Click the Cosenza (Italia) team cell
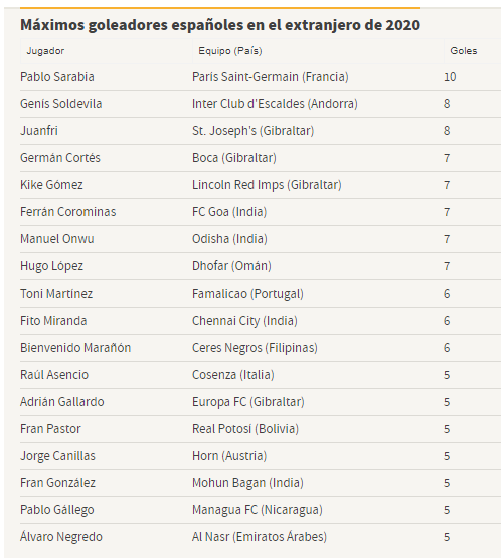The width and height of the screenshot is (501, 558). (233, 375)
